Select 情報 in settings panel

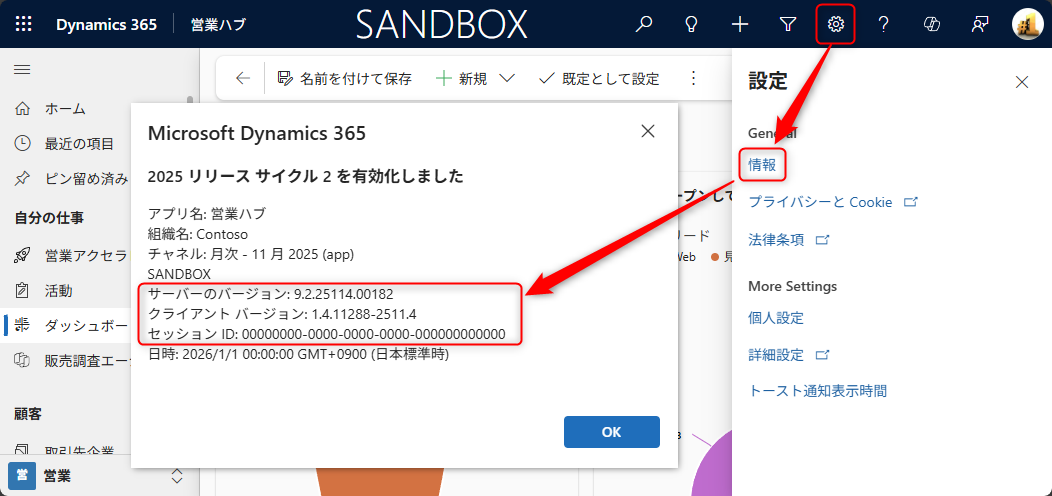tap(762, 164)
